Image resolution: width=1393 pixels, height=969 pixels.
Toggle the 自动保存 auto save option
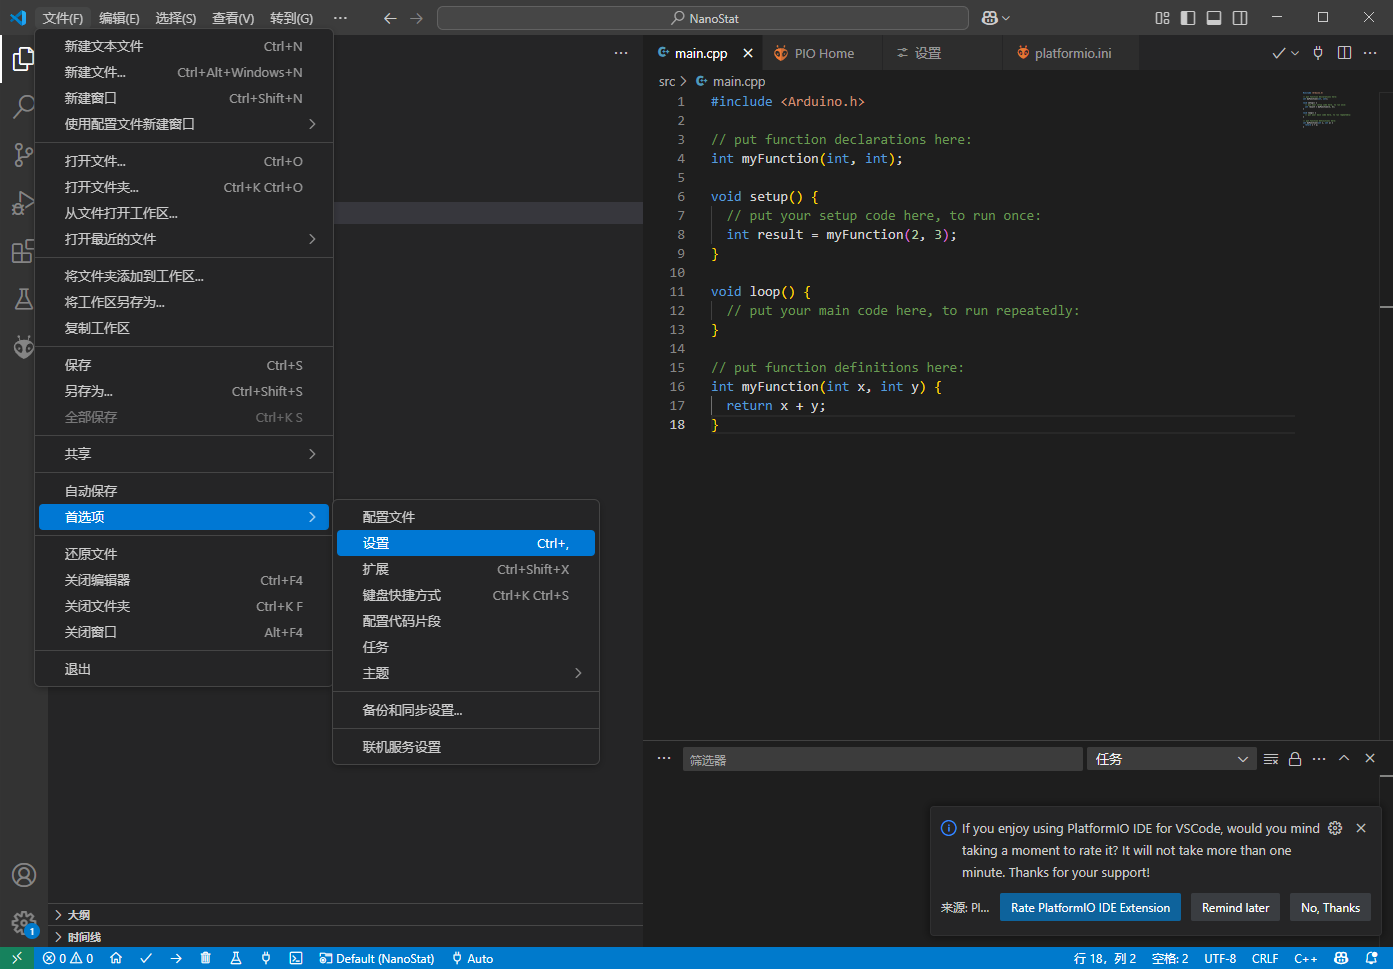pyautogui.click(x=184, y=491)
